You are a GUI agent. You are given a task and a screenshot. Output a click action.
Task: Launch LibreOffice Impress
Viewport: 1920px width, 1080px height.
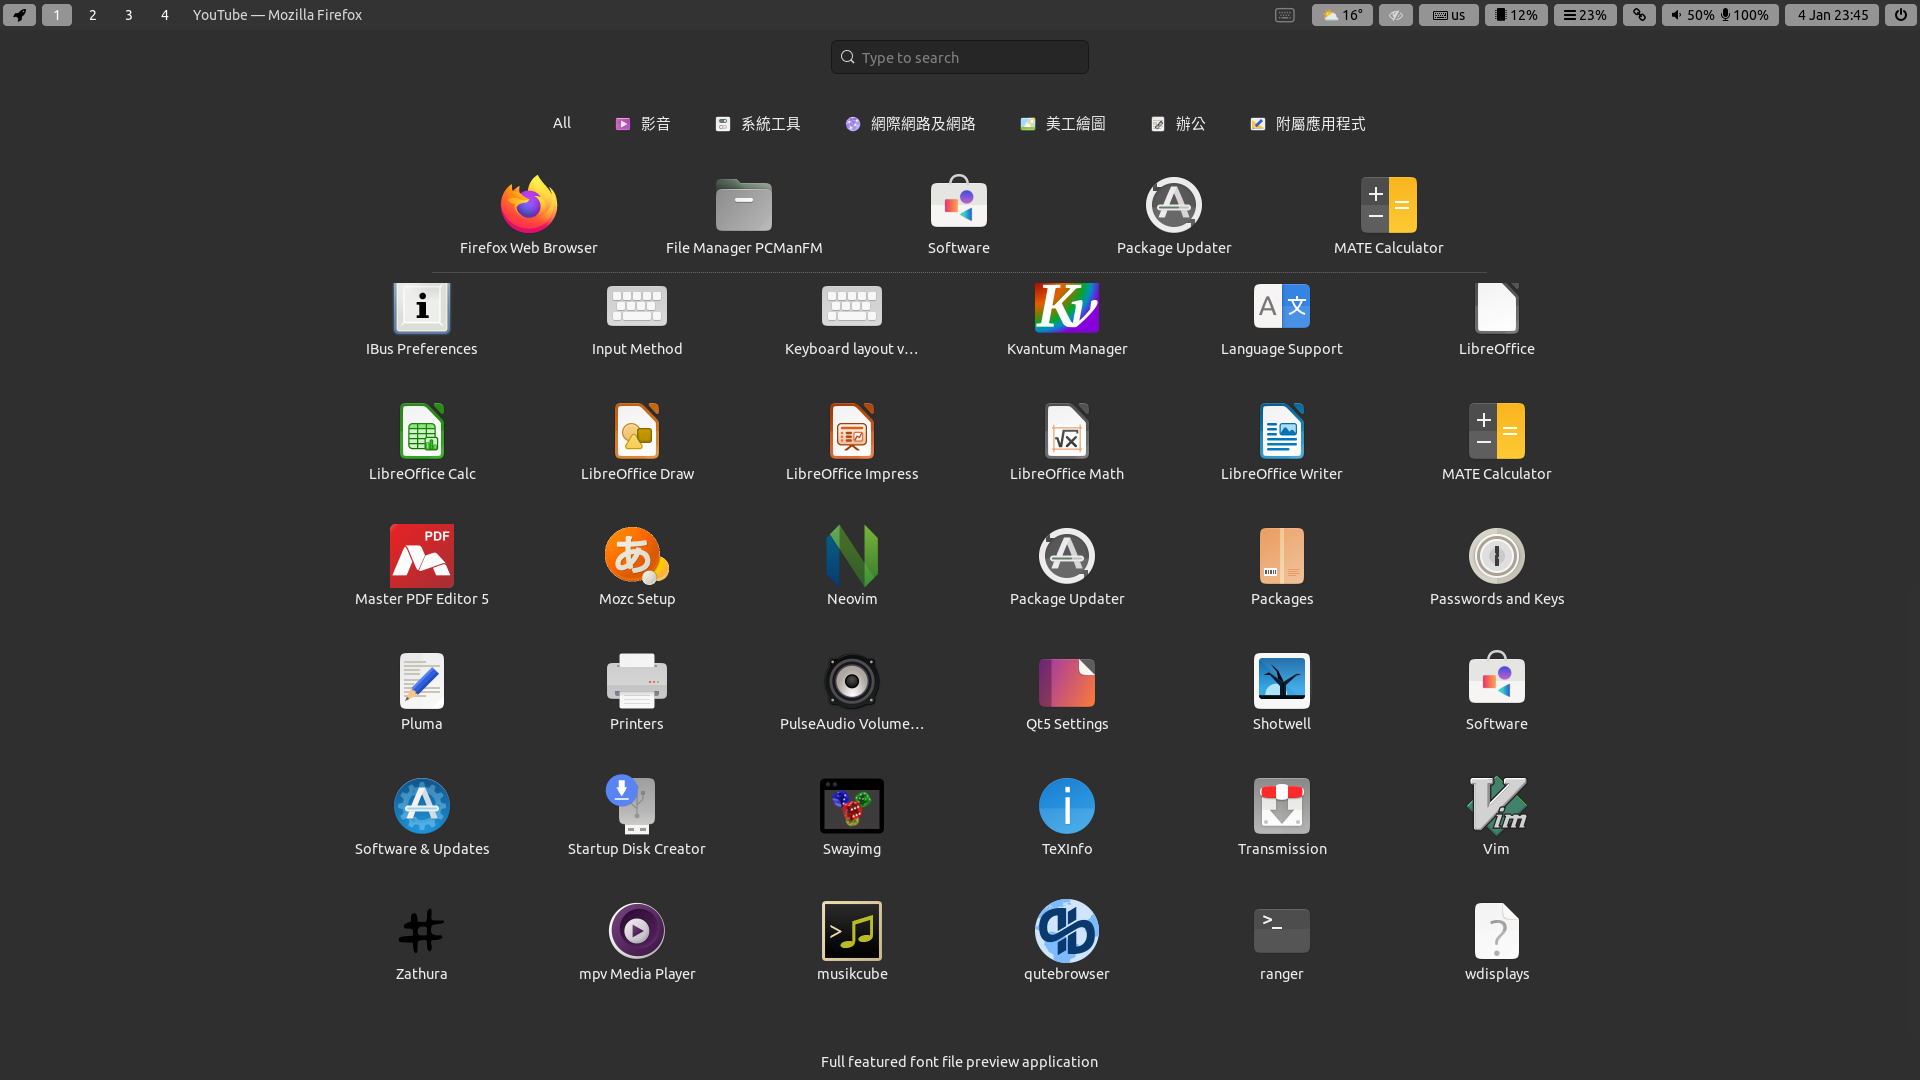pos(852,442)
